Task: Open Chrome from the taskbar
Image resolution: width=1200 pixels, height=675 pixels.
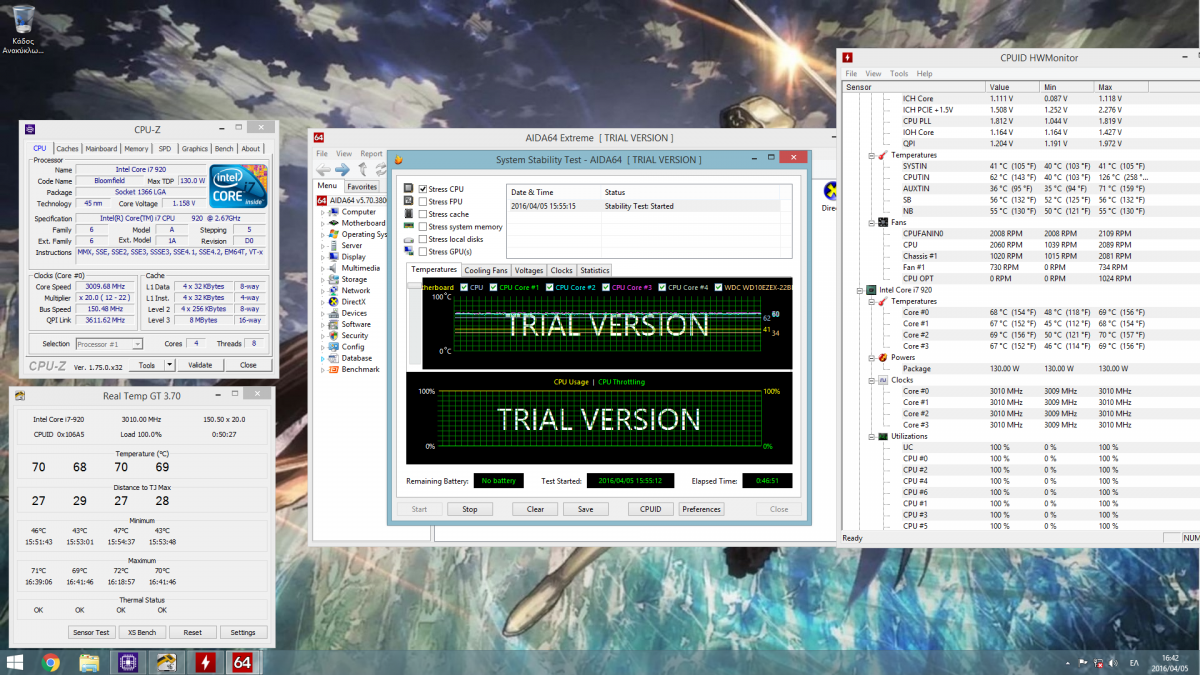Action: (51, 661)
